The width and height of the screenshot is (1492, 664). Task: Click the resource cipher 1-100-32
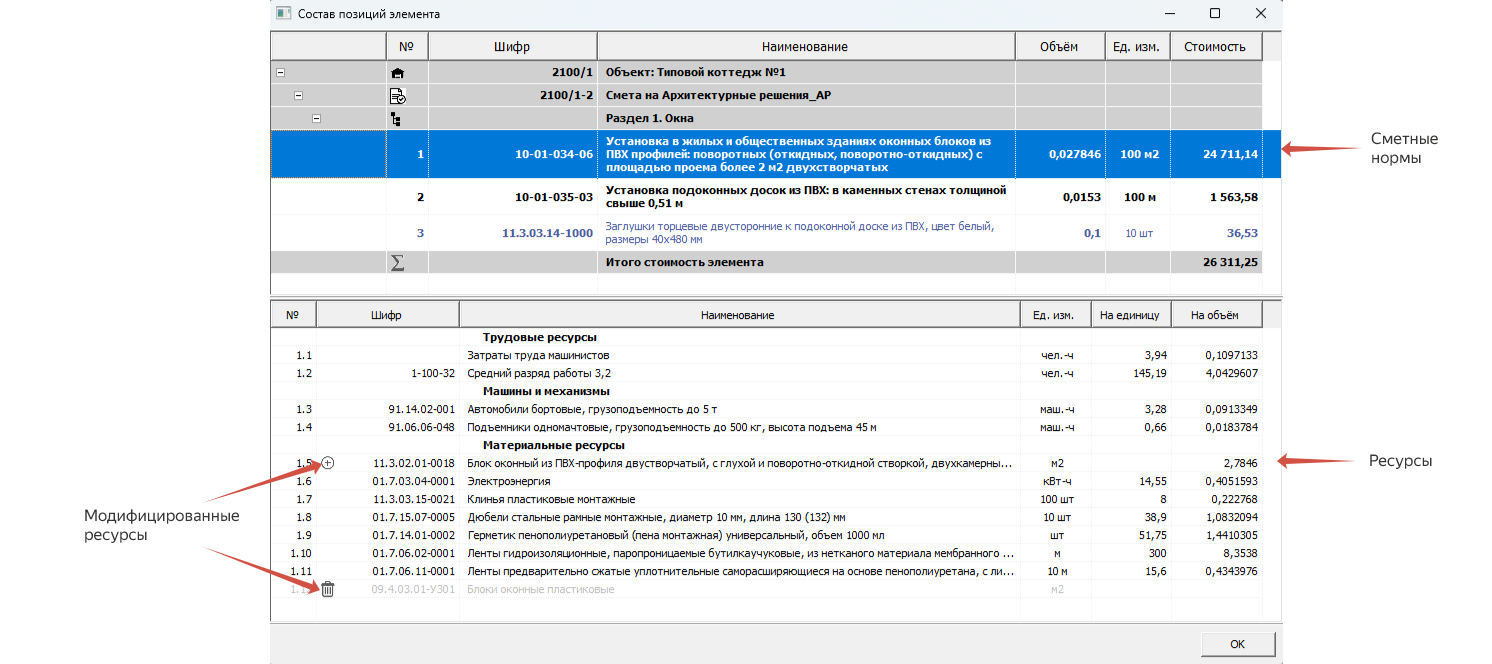pos(433,373)
